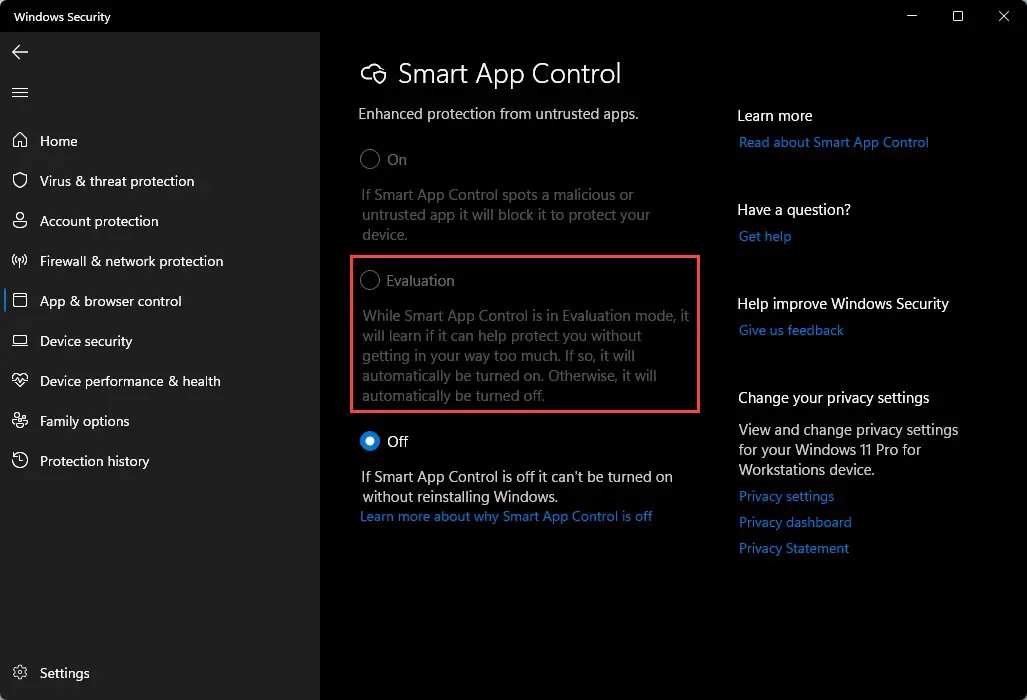Click the 'Have a question?' heading
This screenshot has width=1027, height=700.
pos(794,210)
